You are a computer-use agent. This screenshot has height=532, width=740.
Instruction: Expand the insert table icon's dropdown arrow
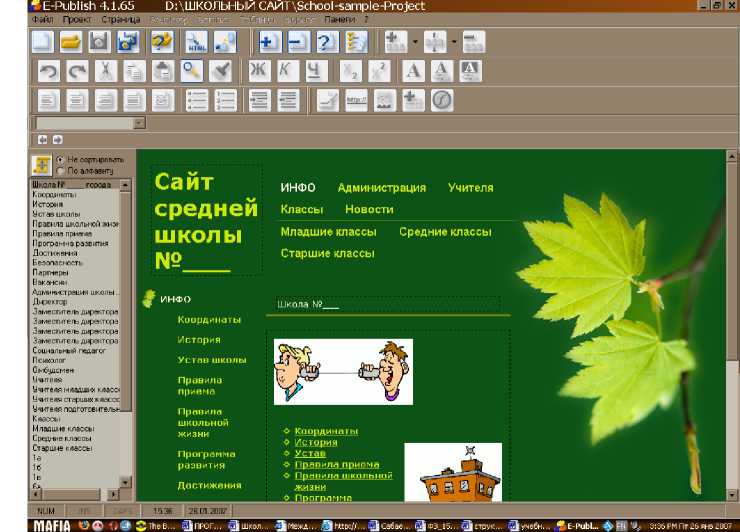[415, 42]
